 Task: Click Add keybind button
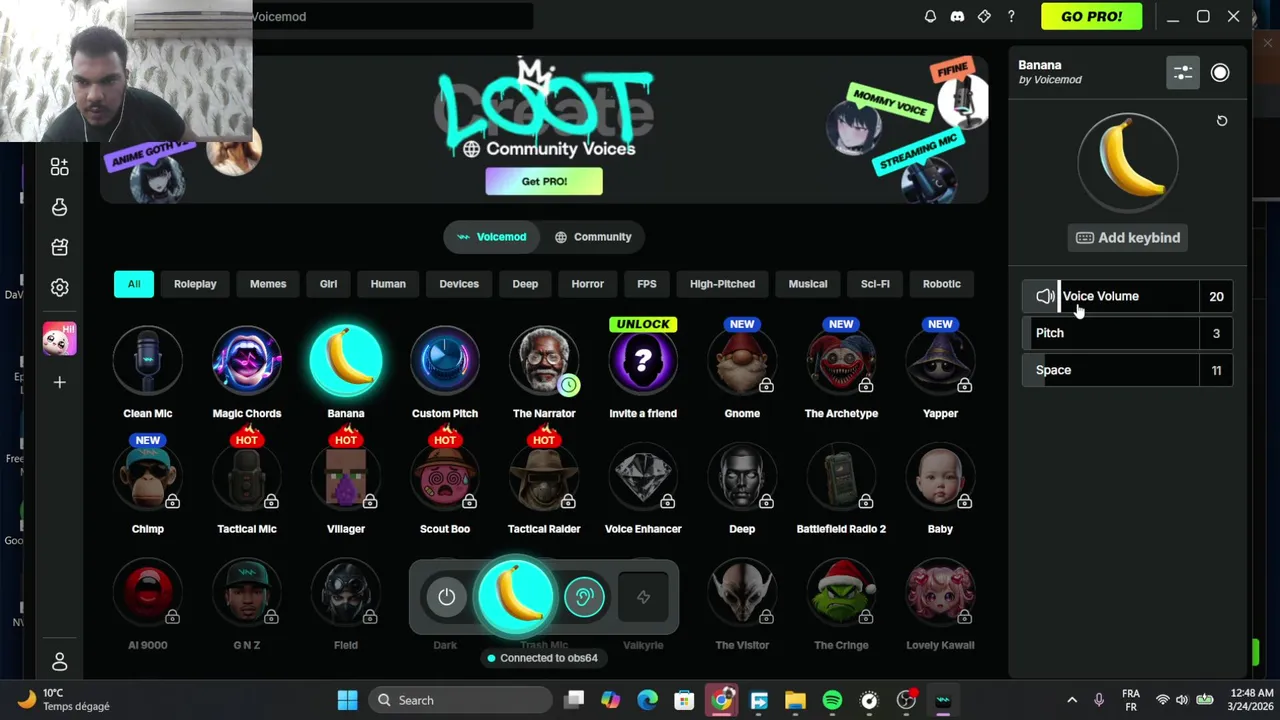(1128, 238)
